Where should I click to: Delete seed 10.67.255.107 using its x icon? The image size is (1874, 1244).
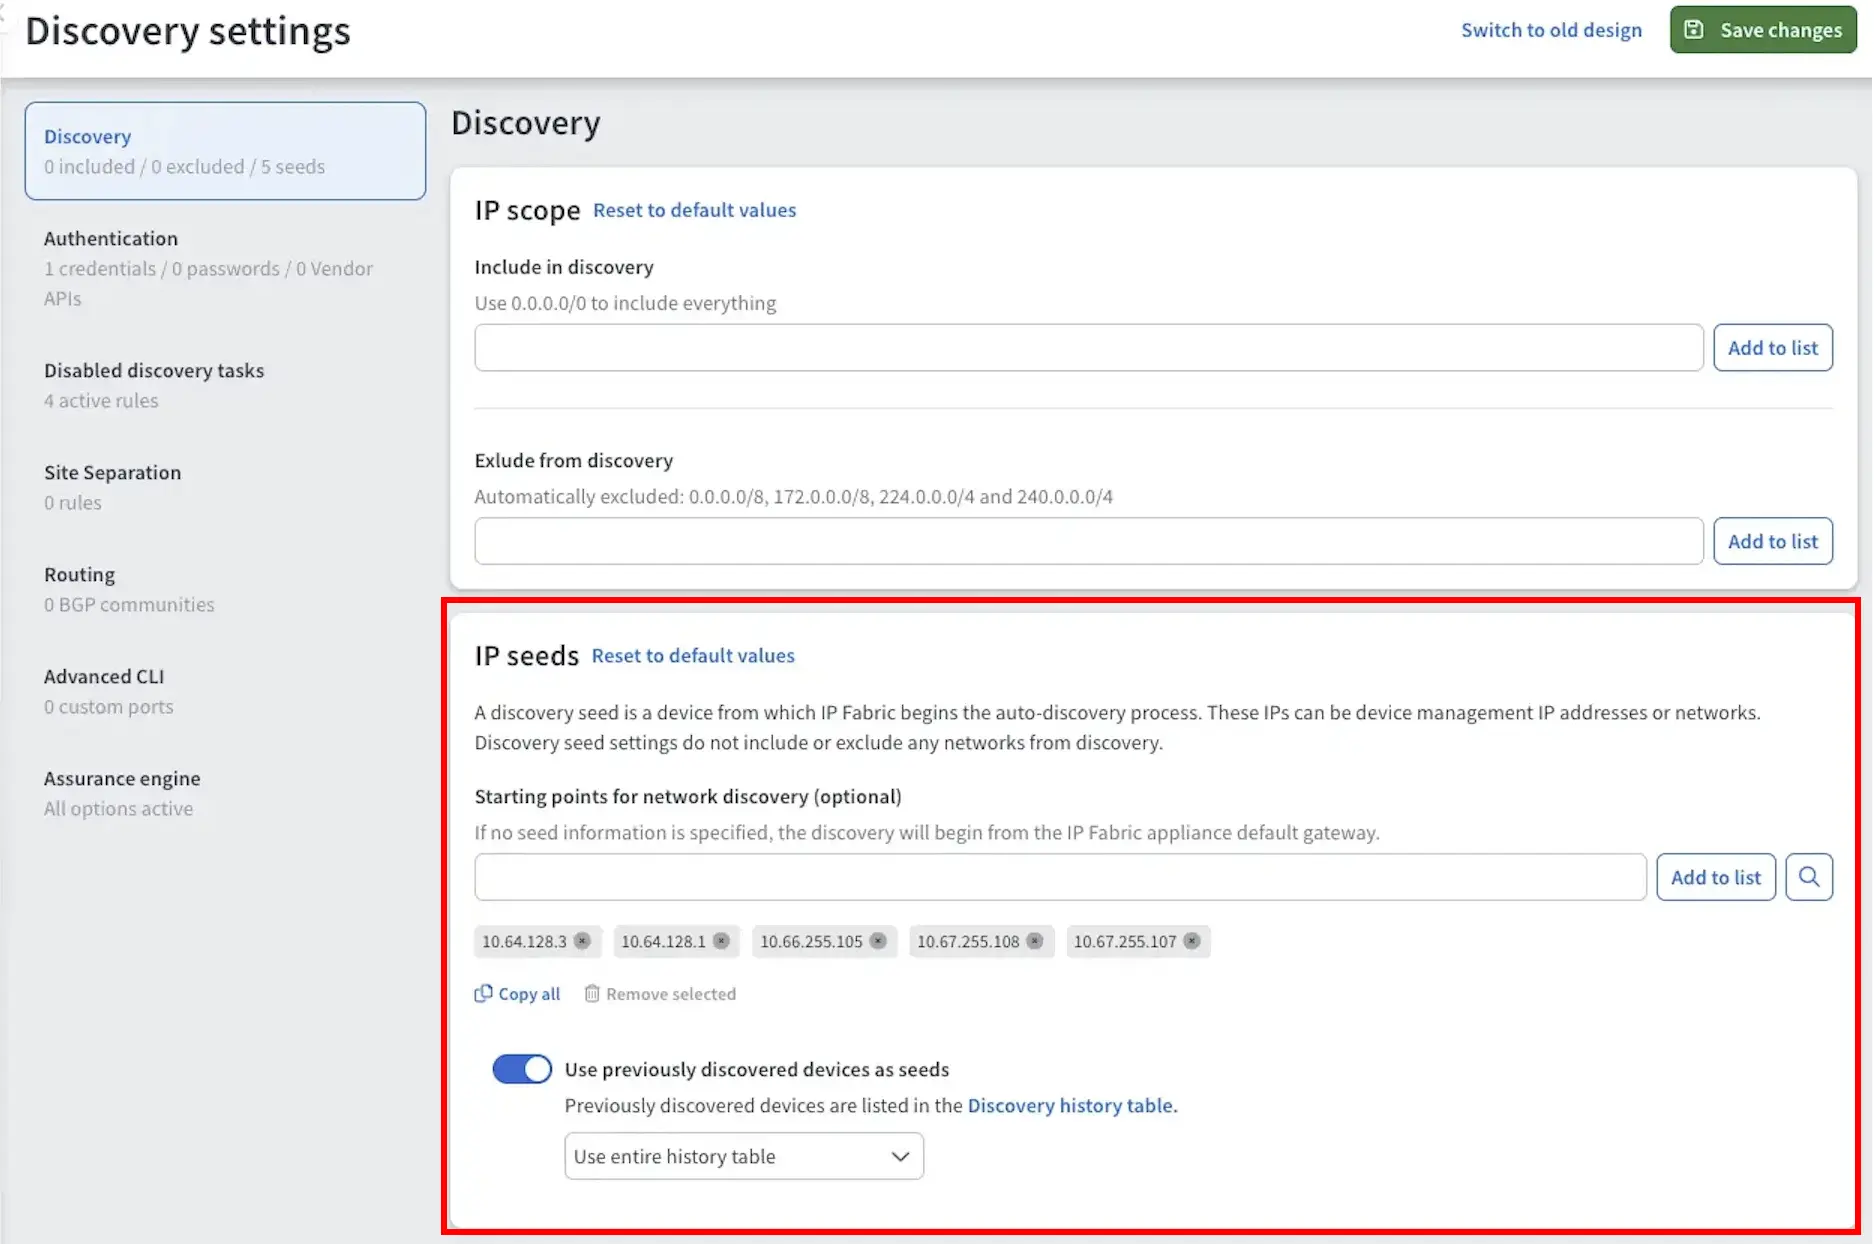[x=1192, y=941]
